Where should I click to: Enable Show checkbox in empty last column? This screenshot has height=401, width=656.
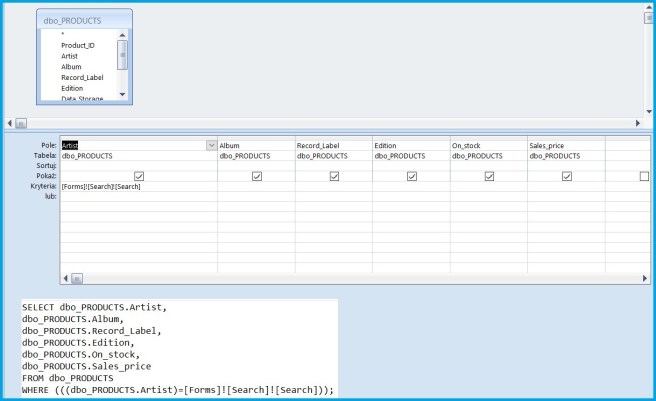(643, 176)
